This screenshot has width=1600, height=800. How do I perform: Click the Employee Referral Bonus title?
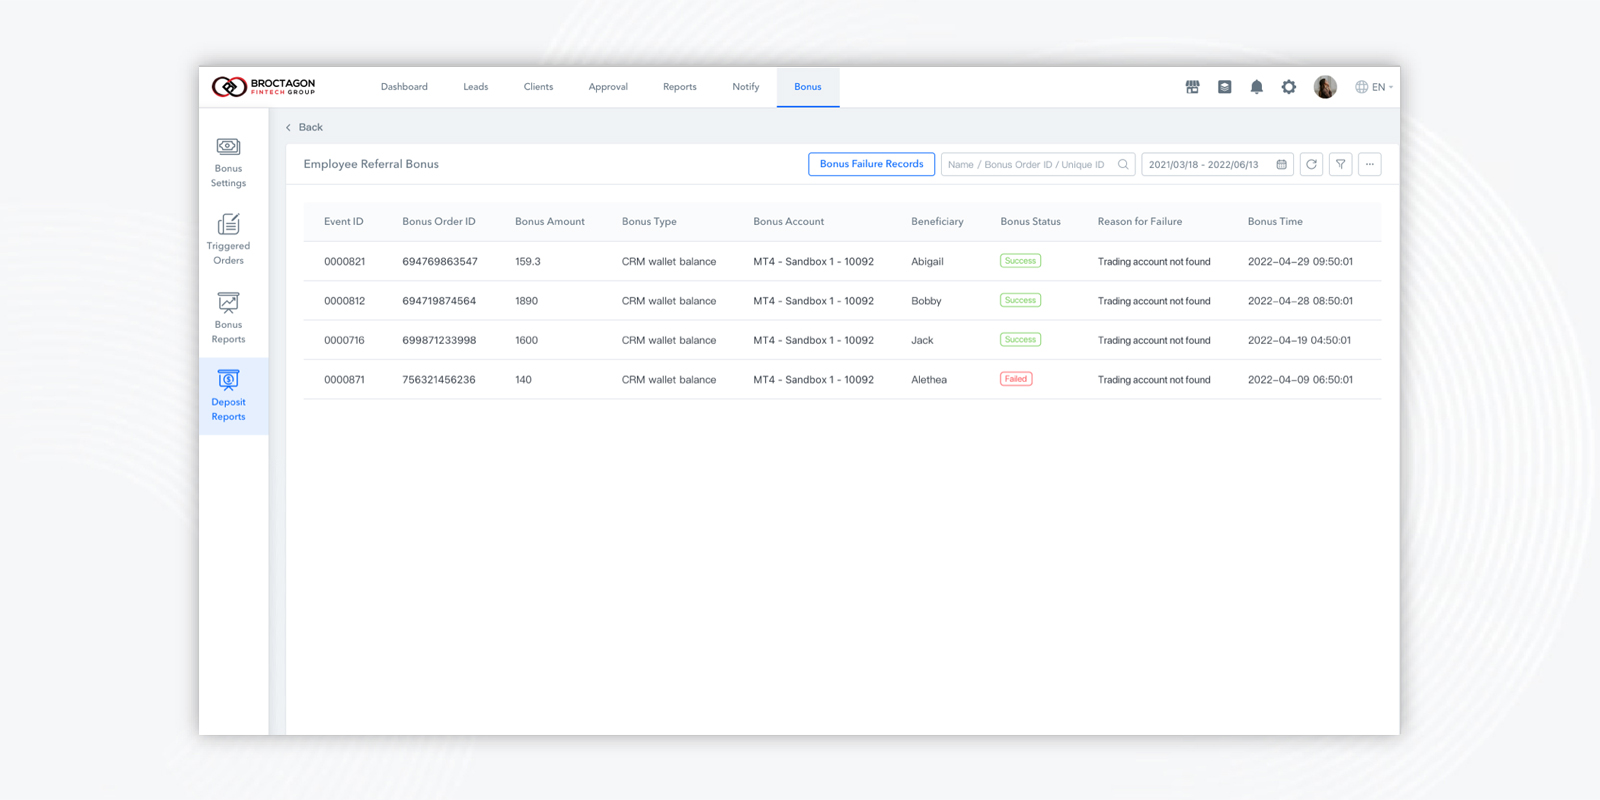(371, 164)
